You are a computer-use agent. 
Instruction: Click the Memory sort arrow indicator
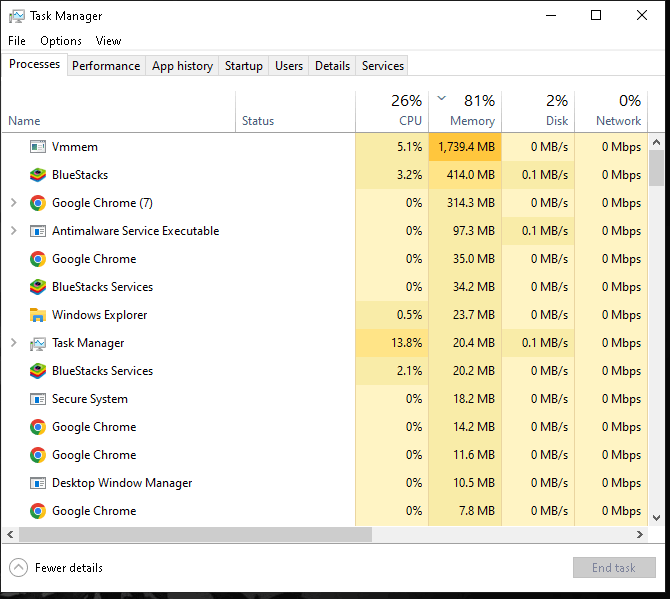441,98
